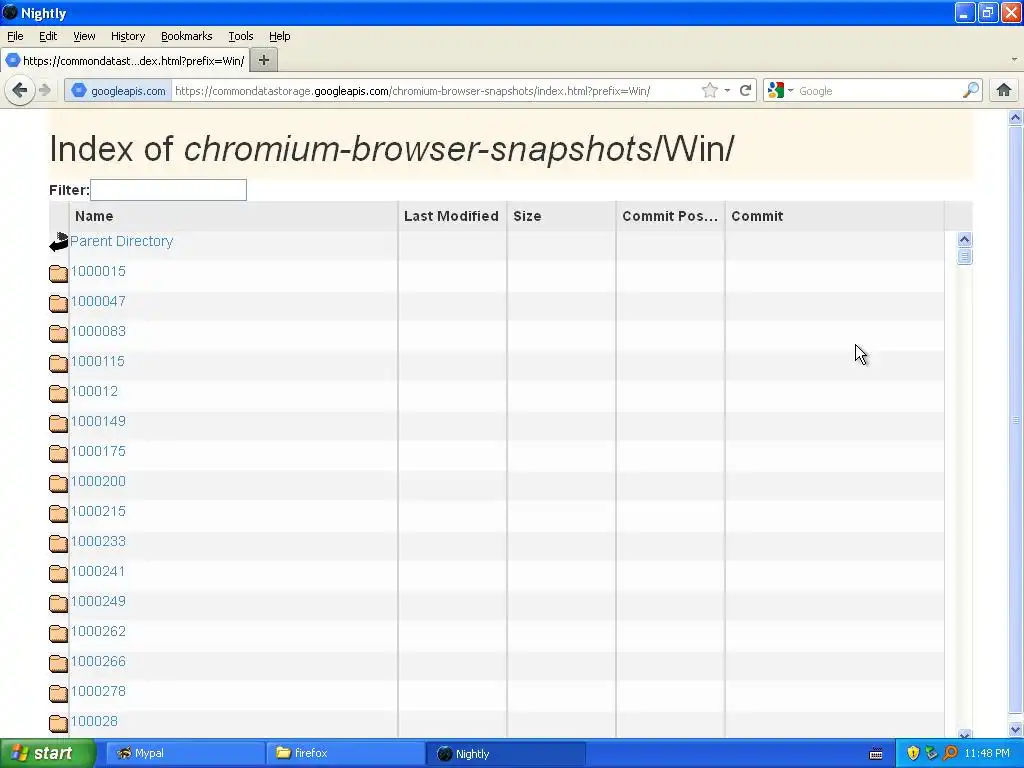Open a new tab with plus button
This screenshot has height=768, width=1024.
pyautogui.click(x=264, y=60)
